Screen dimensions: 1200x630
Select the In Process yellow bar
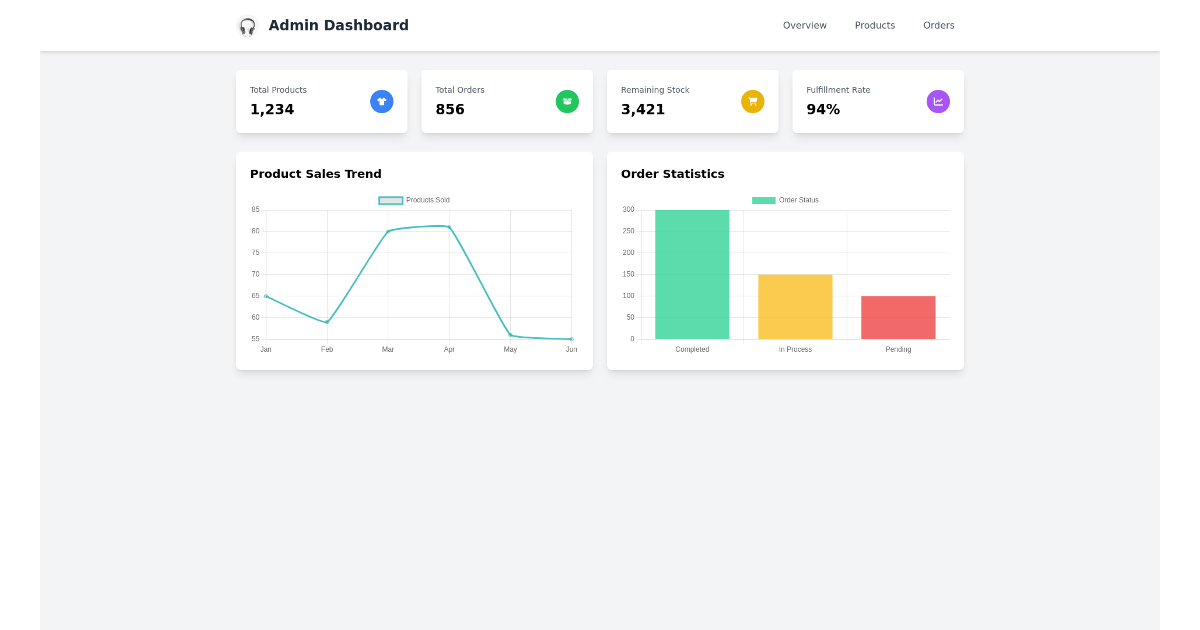click(795, 305)
